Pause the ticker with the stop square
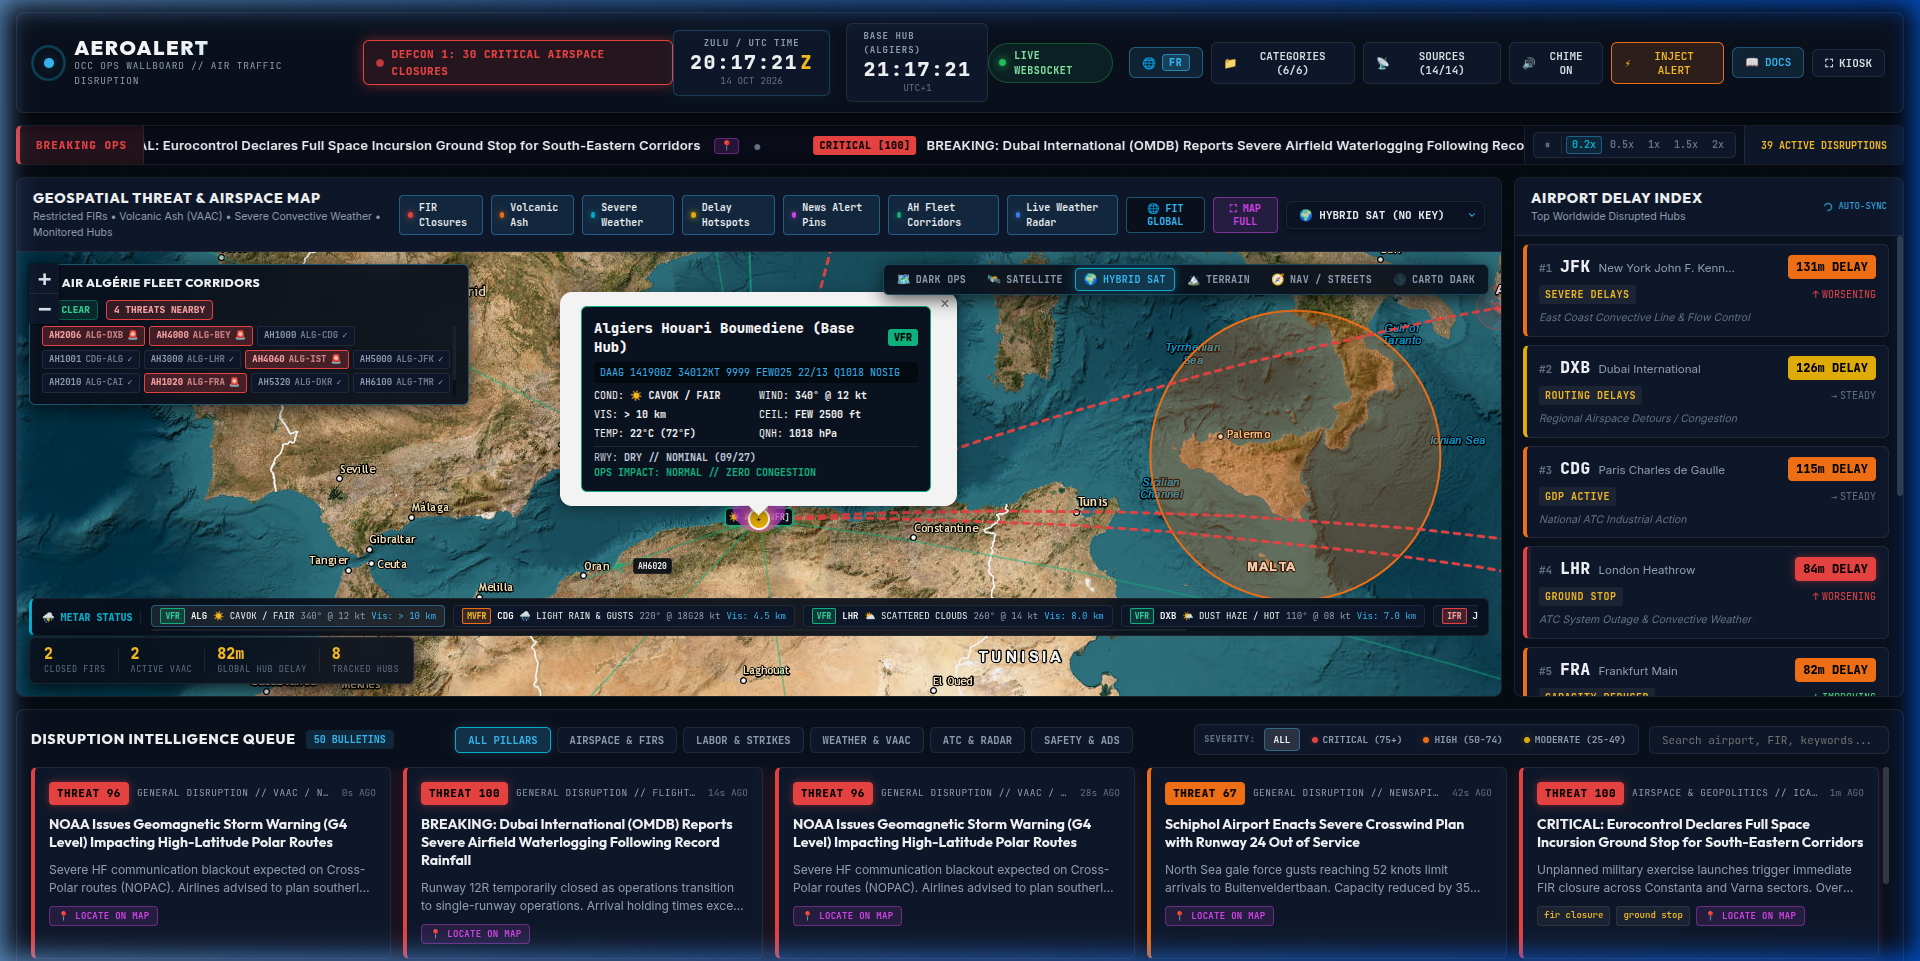This screenshot has width=1920, height=961. (x=1547, y=145)
